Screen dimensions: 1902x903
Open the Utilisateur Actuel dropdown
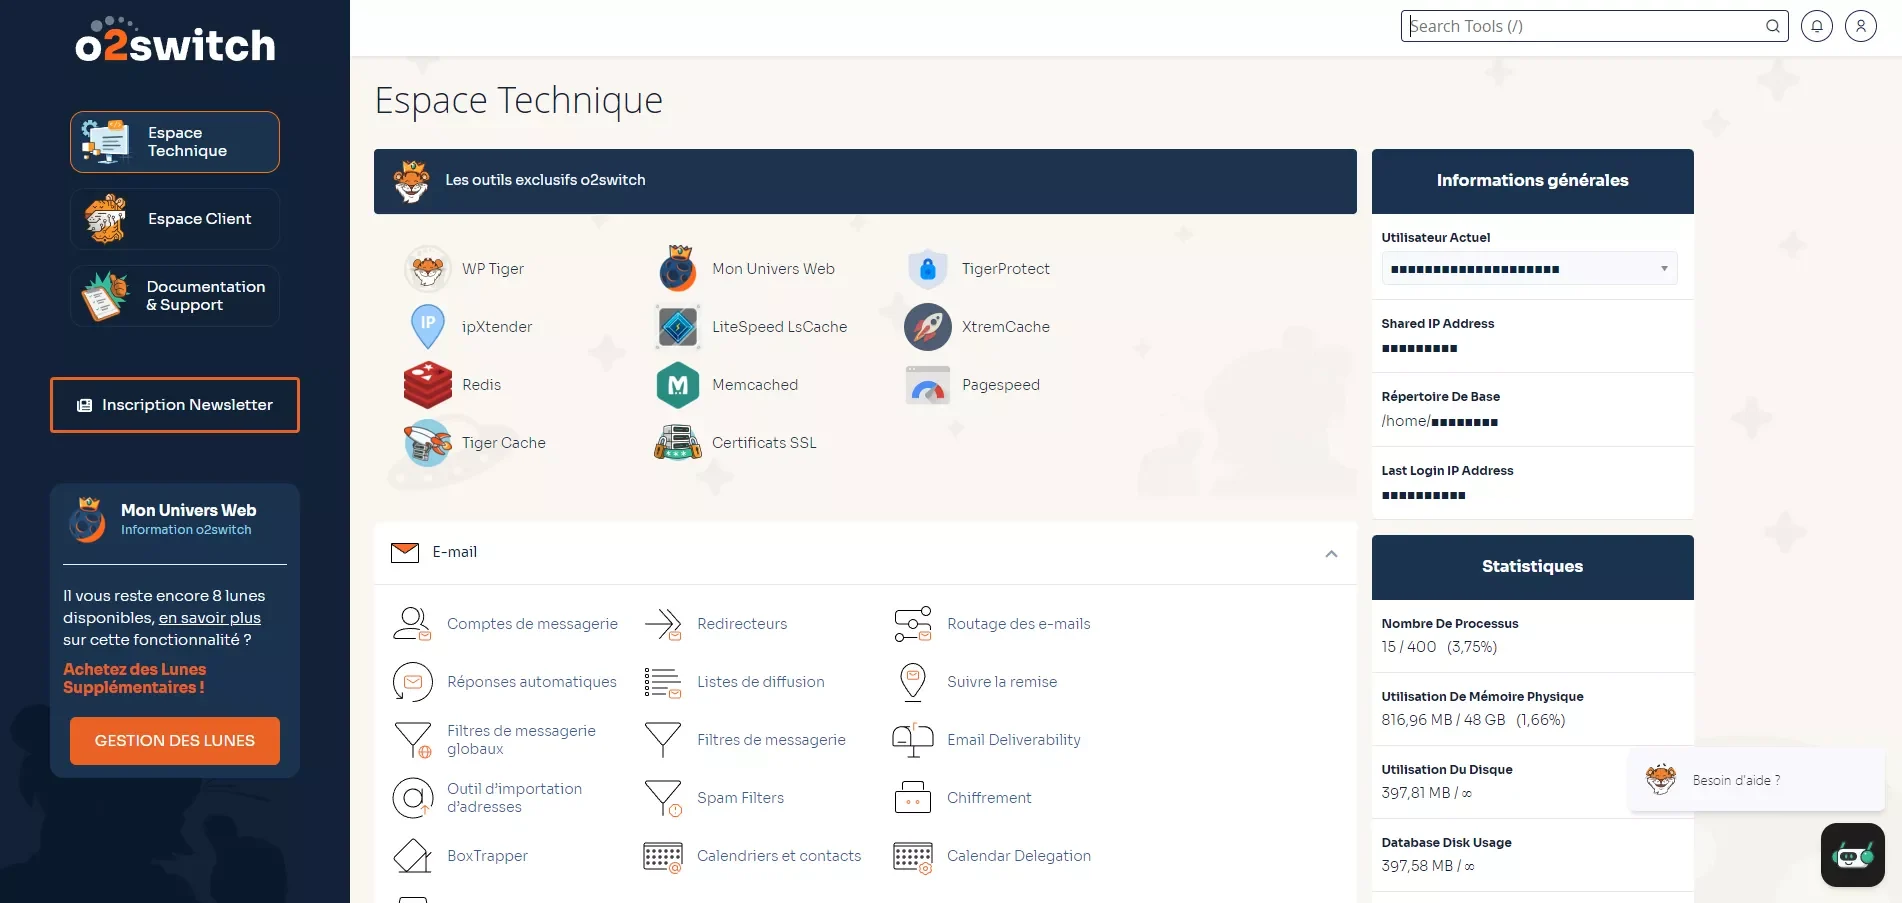[1529, 268]
